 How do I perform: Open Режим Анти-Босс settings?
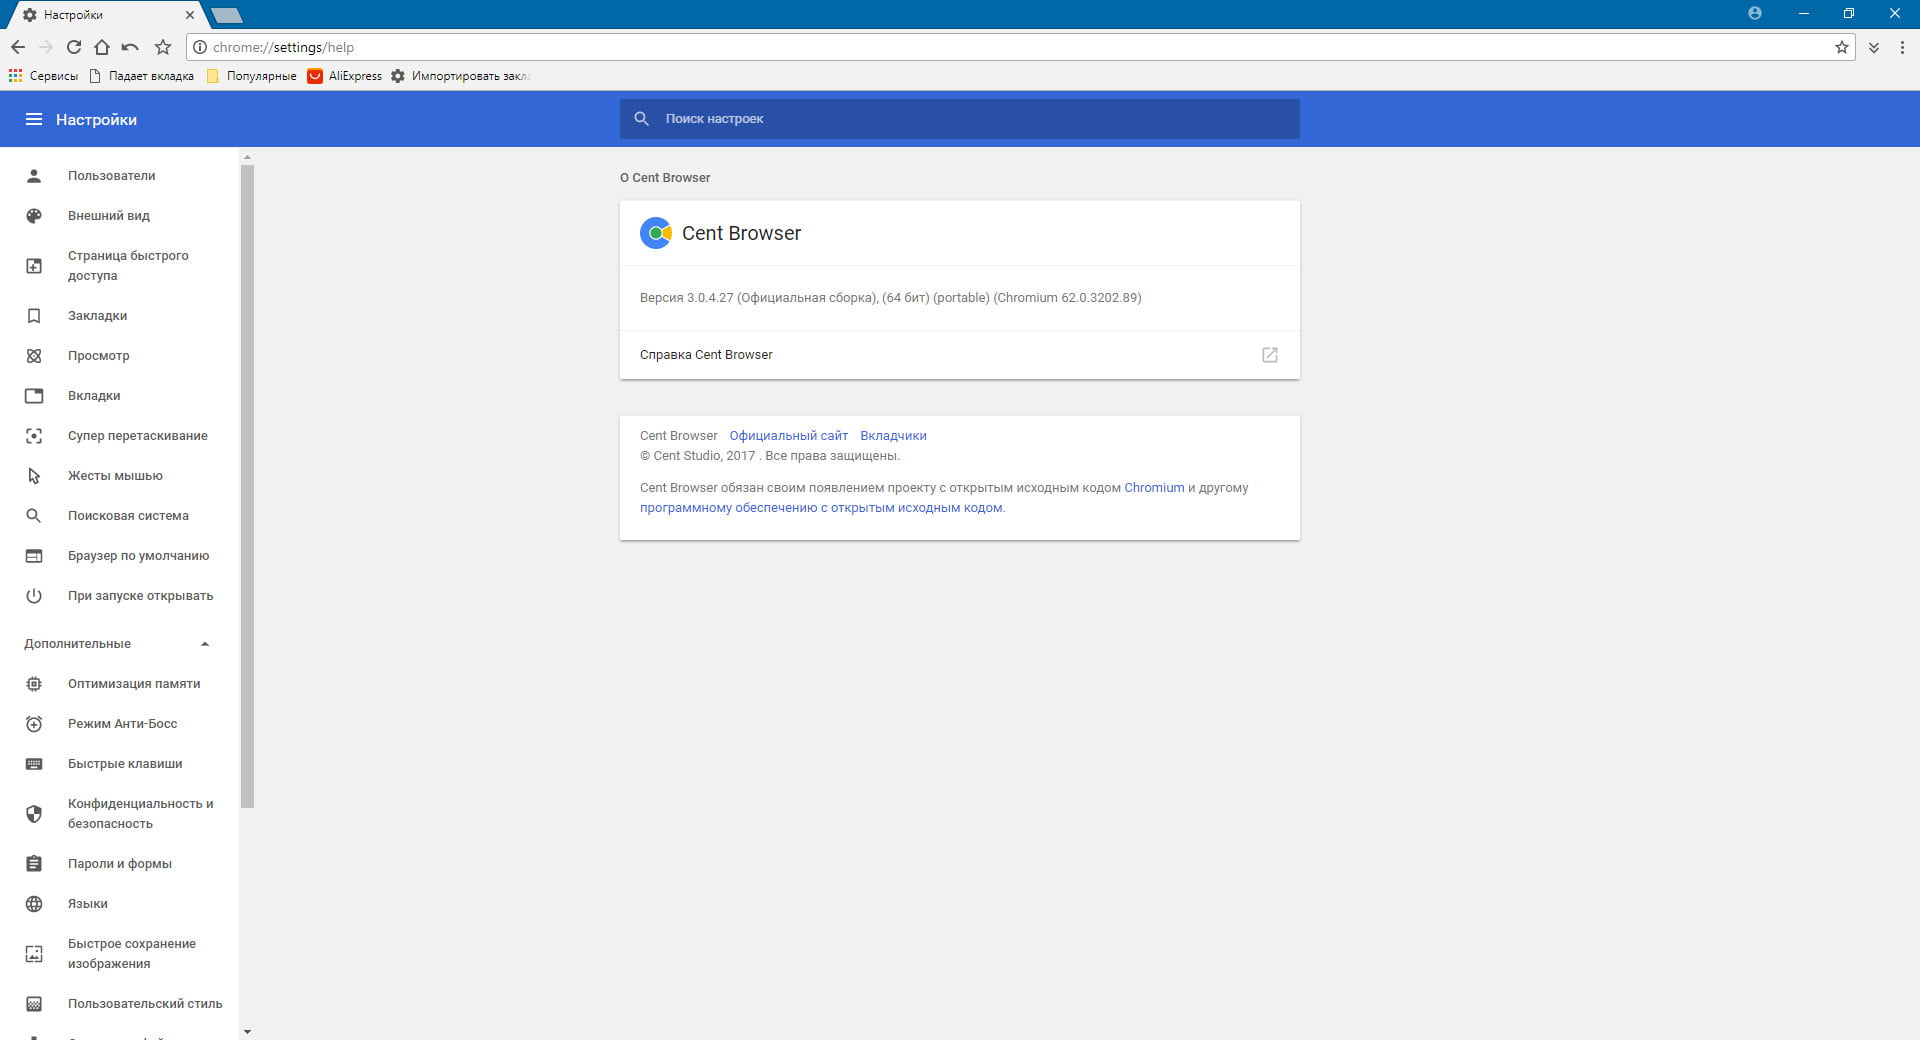[x=122, y=724]
